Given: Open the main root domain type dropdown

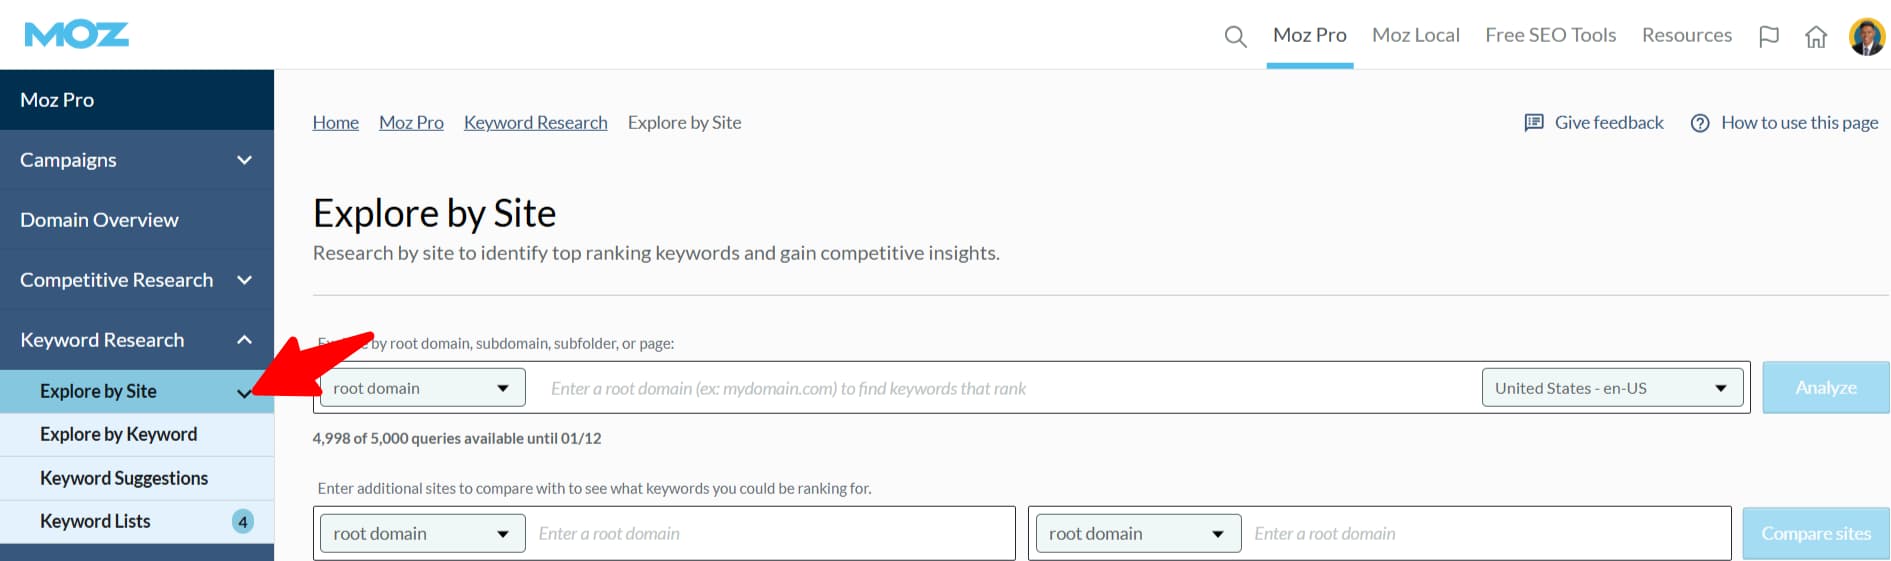Looking at the screenshot, I should point(422,388).
